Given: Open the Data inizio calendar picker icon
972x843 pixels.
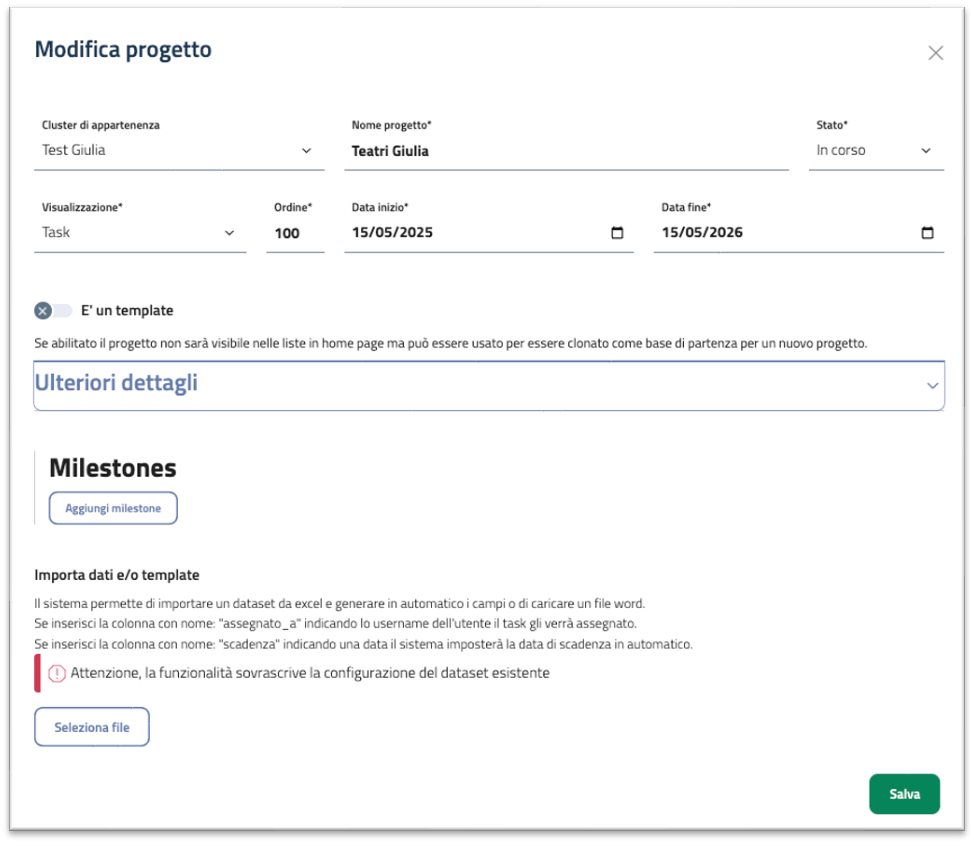Looking at the screenshot, I should pyautogui.click(x=617, y=232).
